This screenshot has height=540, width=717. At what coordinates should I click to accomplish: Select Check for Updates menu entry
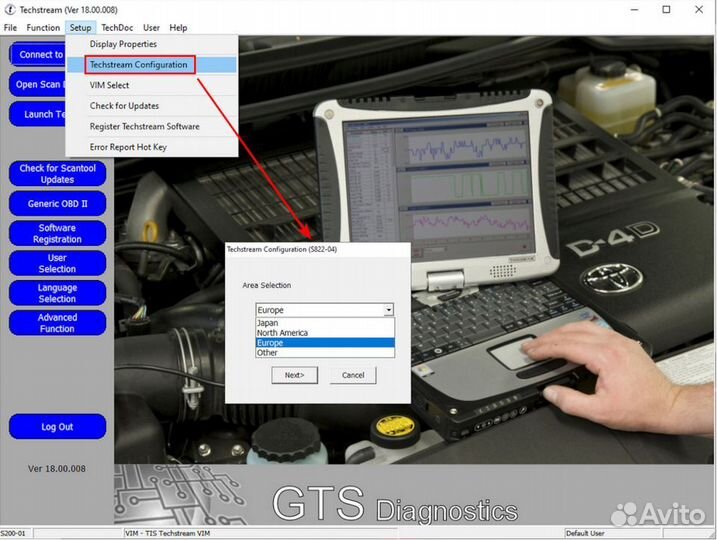coord(151,106)
